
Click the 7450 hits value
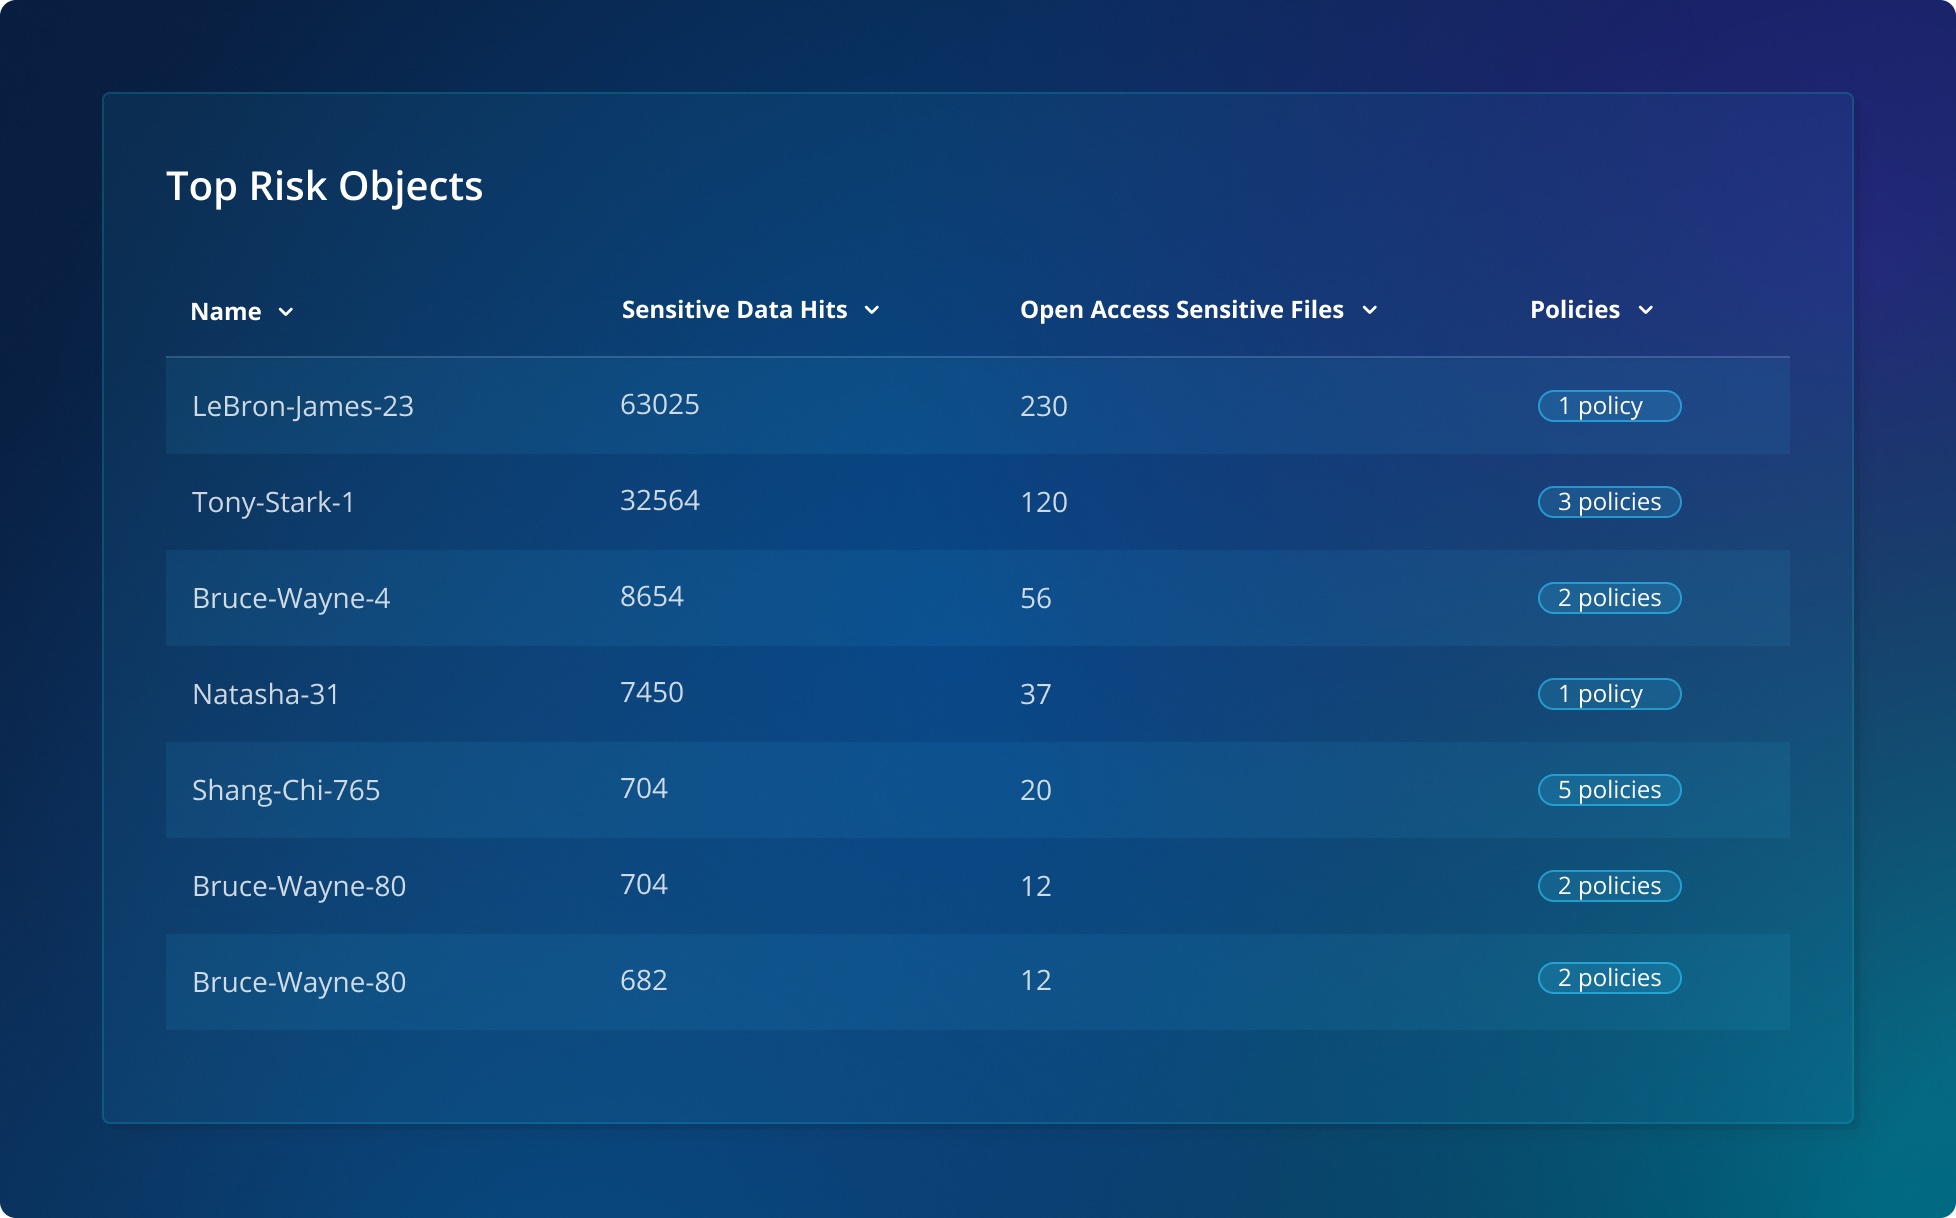click(652, 692)
